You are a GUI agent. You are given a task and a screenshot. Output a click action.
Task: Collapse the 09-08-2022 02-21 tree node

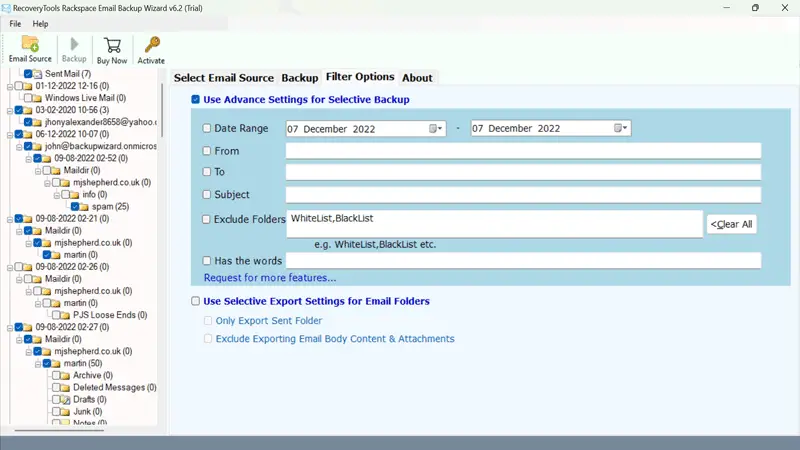click(x=8, y=219)
